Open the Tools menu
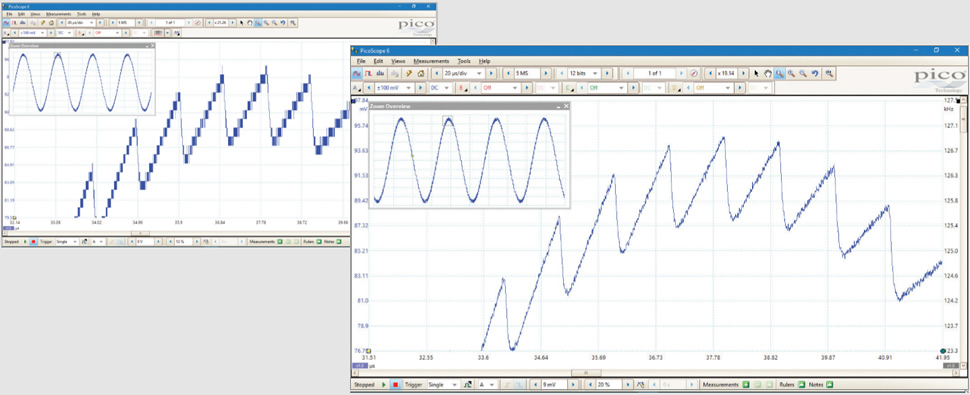 click(464, 61)
